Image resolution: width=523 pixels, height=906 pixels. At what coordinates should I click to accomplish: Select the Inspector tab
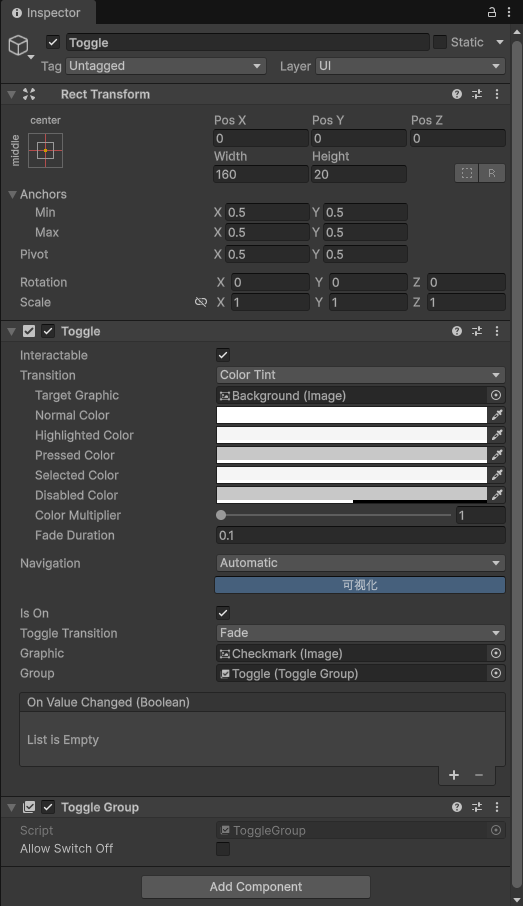click(46, 13)
